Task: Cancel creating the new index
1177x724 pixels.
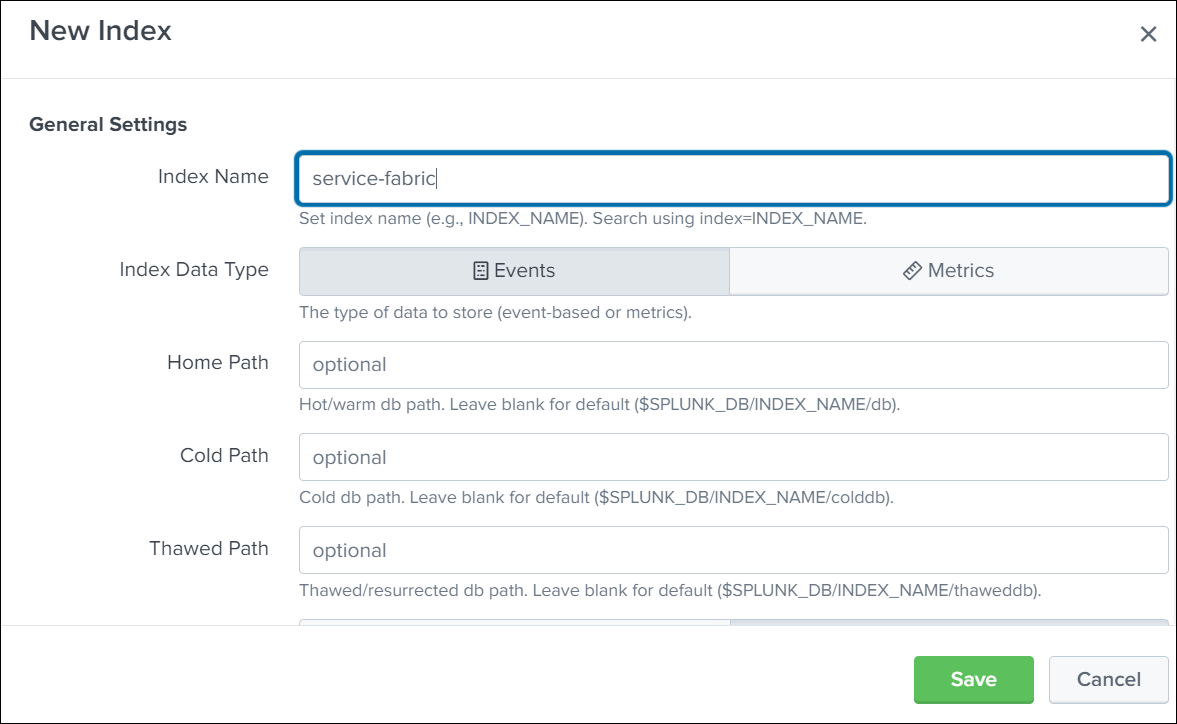Action: tap(1108, 679)
